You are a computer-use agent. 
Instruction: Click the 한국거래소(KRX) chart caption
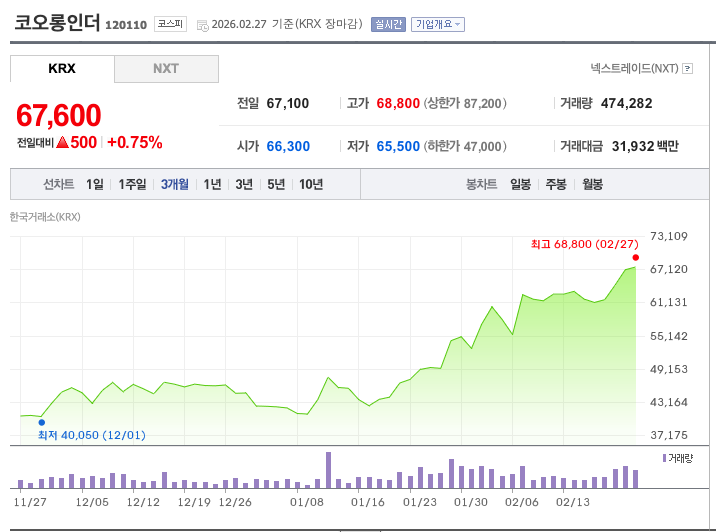click(x=45, y=217)
